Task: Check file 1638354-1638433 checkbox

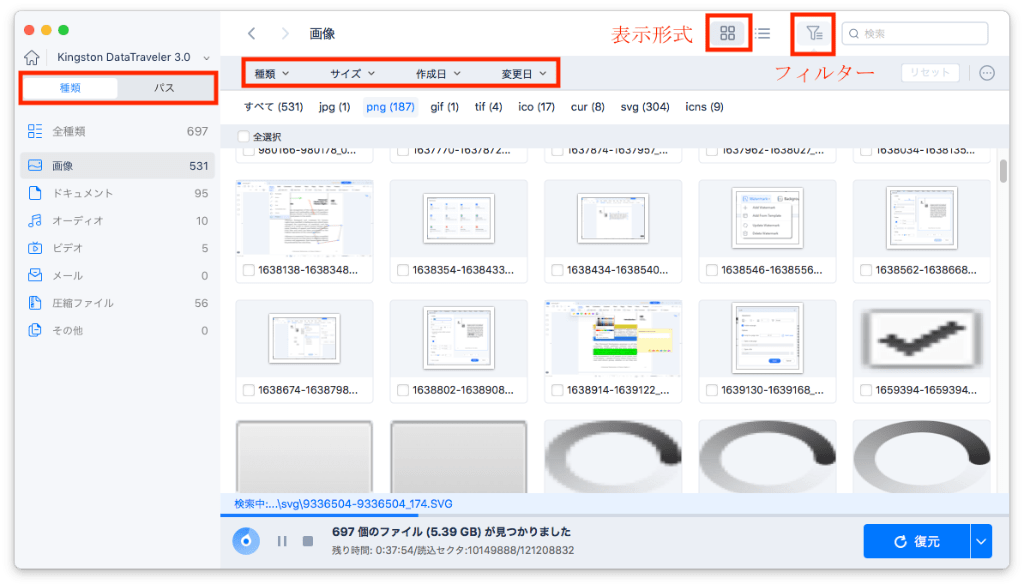Action: point(402,270)
